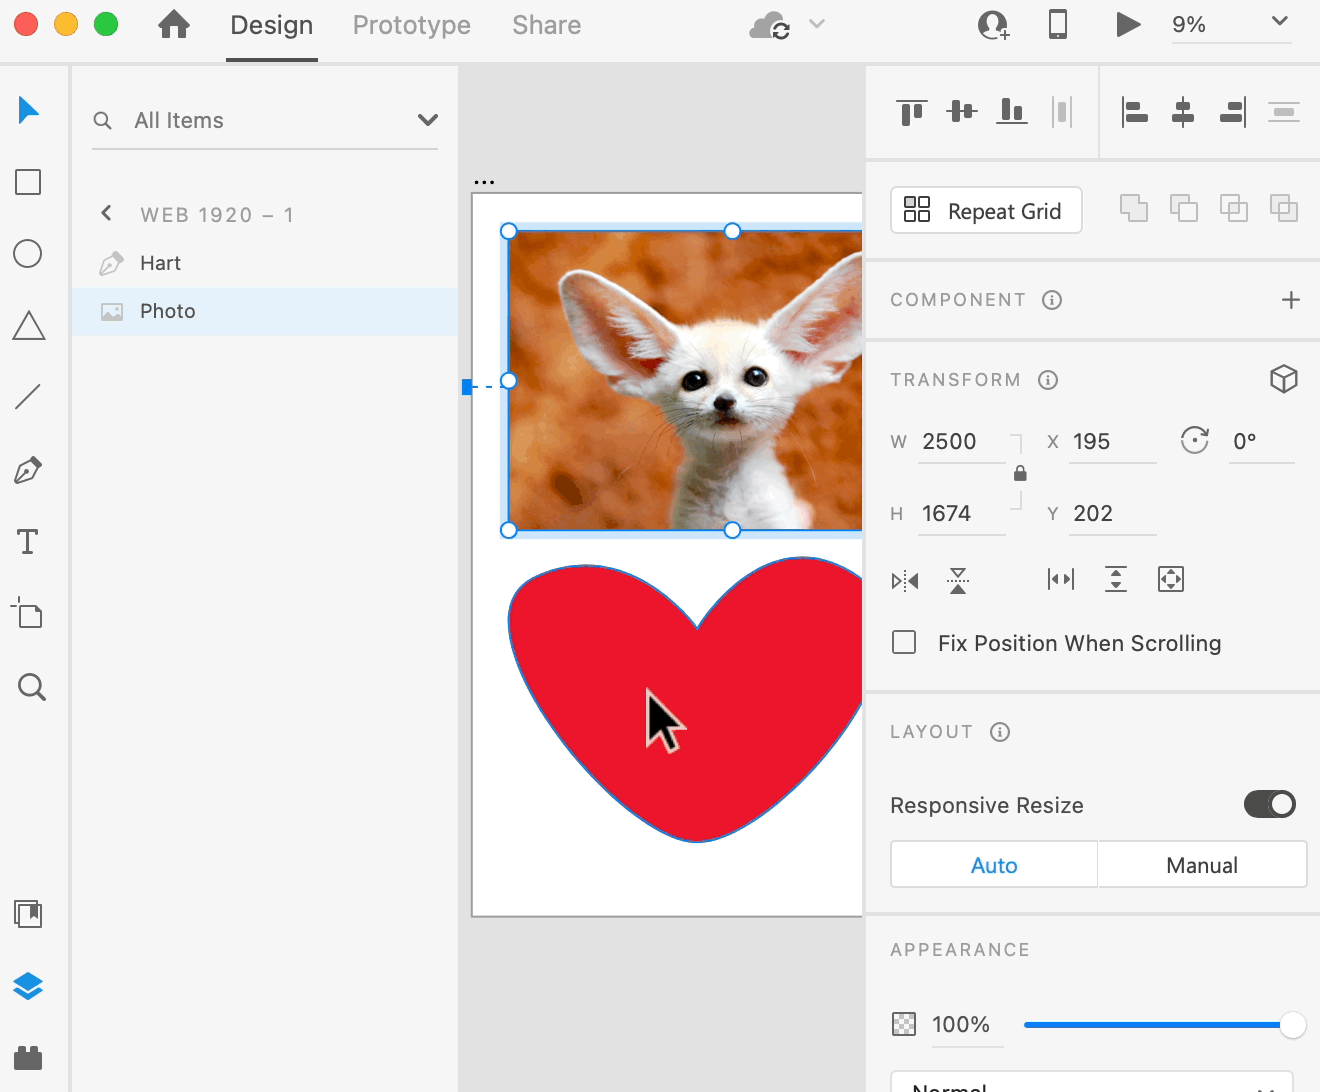1320x1092 pixels.
Task: Edit the Y position field 202
Action: (x=1112, y=514)
